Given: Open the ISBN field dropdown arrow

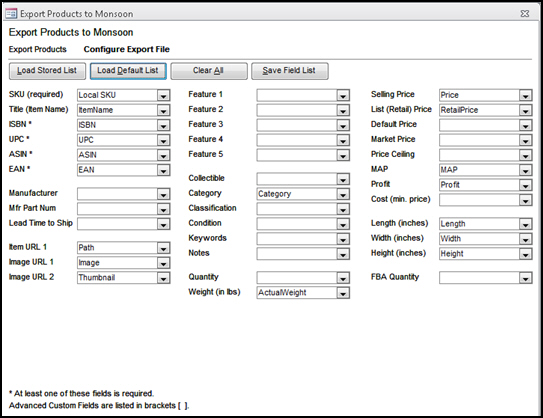Looking at the screenshot, I should click(x=163, y=125).
